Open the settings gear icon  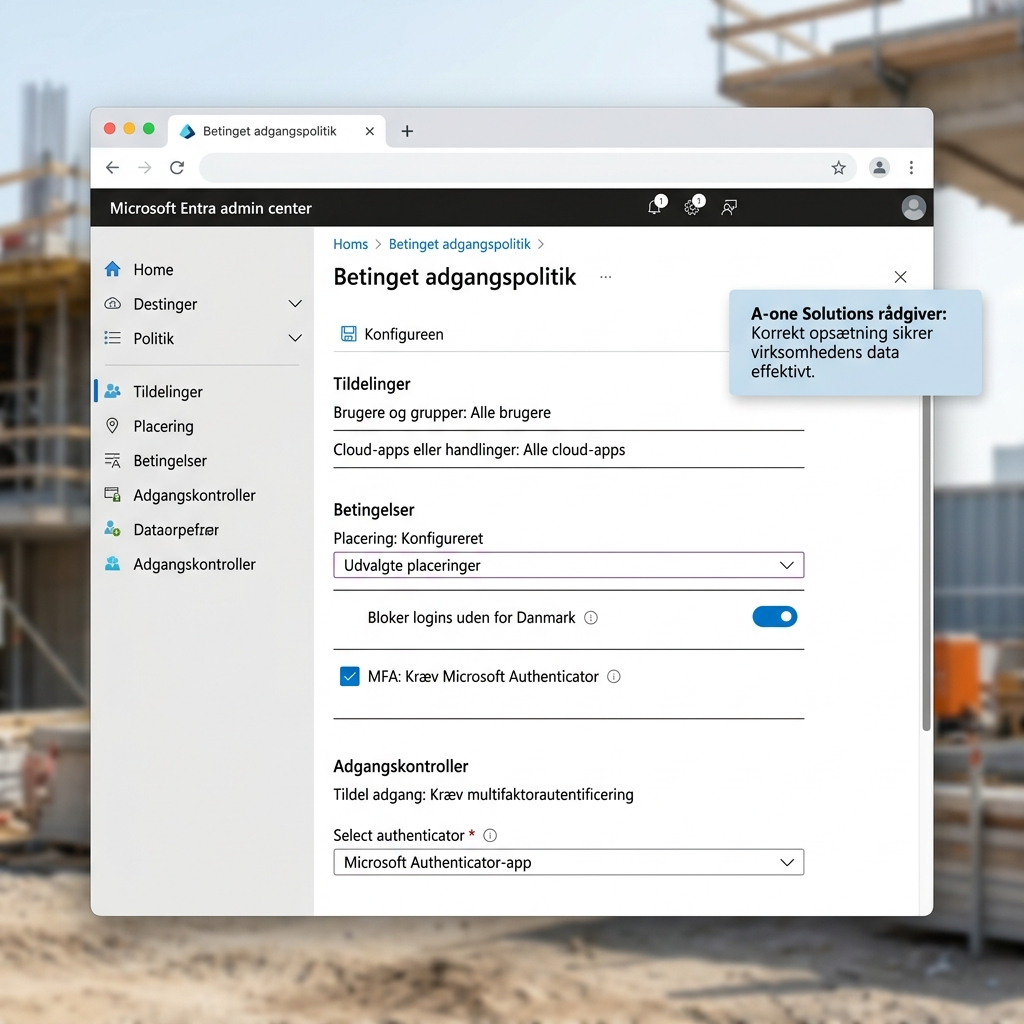tap(693, 207)
